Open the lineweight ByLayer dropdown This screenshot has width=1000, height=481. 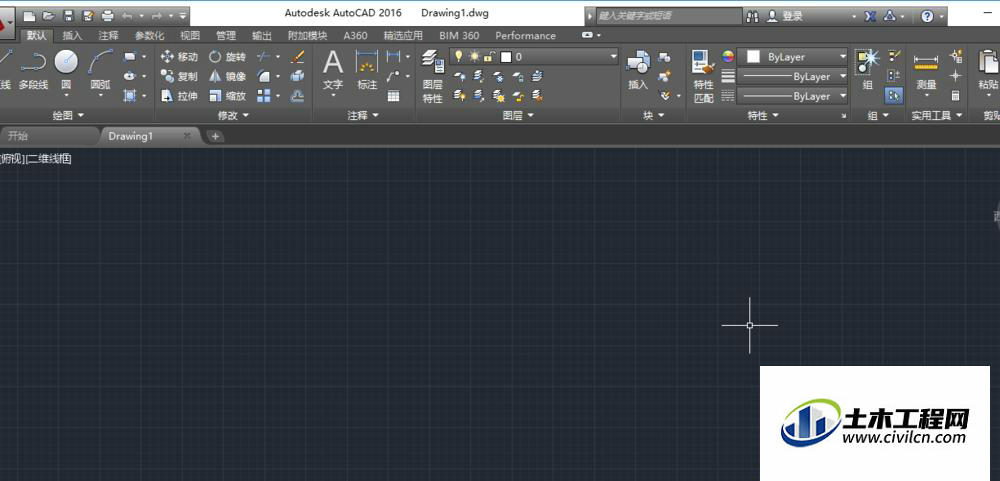point(793,77)
